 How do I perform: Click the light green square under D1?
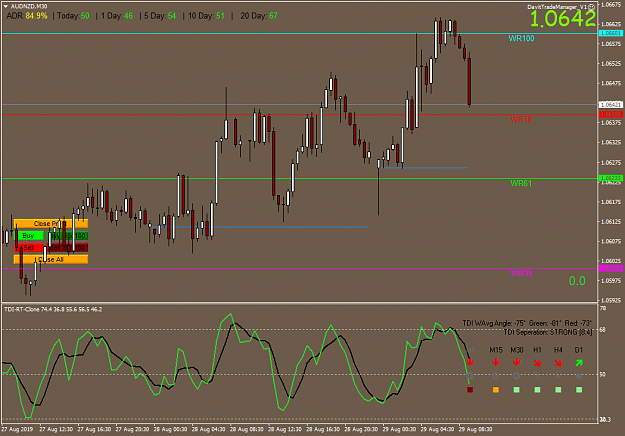pyautogui.click(x=579, y=389)
